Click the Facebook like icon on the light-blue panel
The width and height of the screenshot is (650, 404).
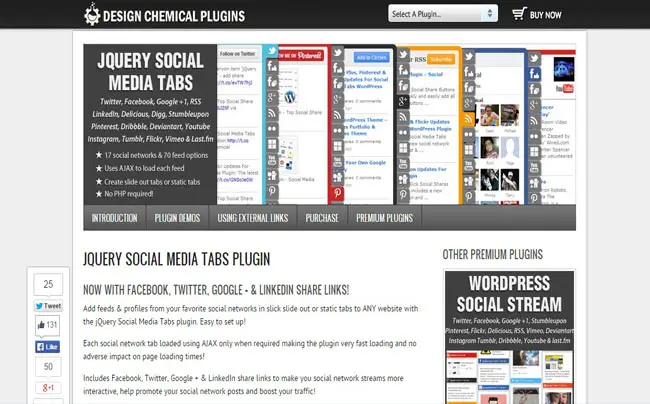[x=272, y=66]
